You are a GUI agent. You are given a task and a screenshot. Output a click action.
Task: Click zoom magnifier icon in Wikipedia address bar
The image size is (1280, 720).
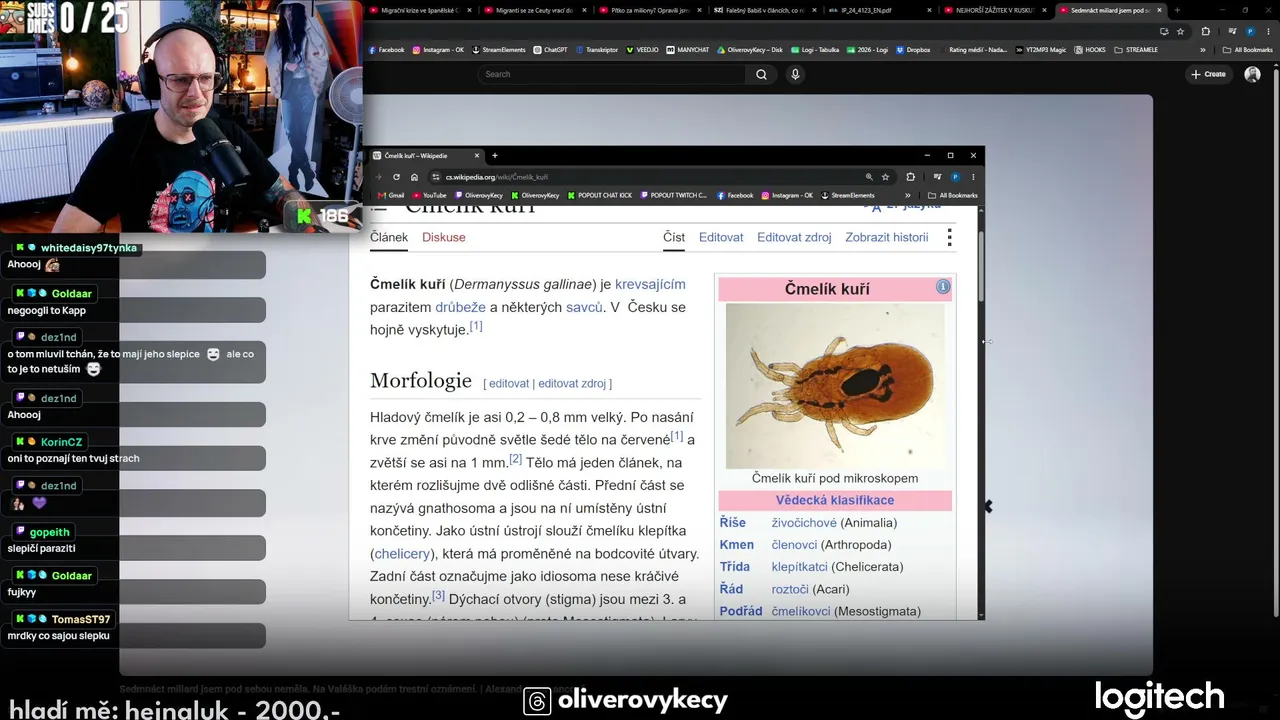click(x=869, y=177)
